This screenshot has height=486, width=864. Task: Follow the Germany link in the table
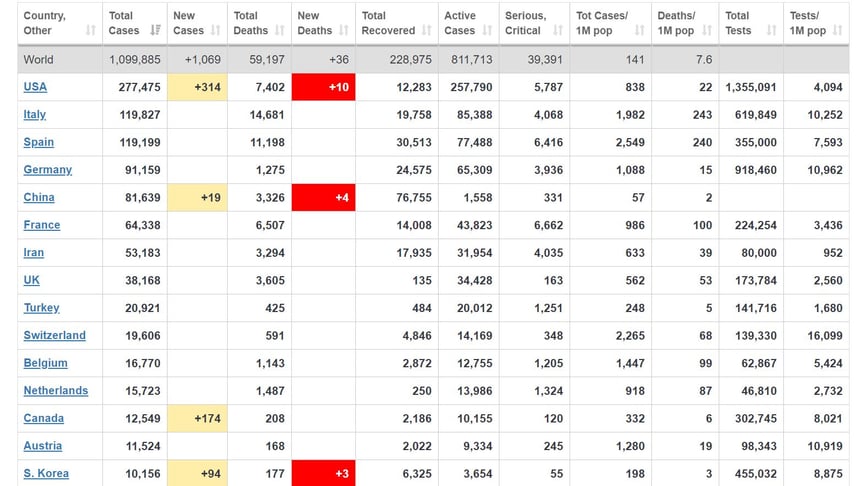[x=47, y=170]
